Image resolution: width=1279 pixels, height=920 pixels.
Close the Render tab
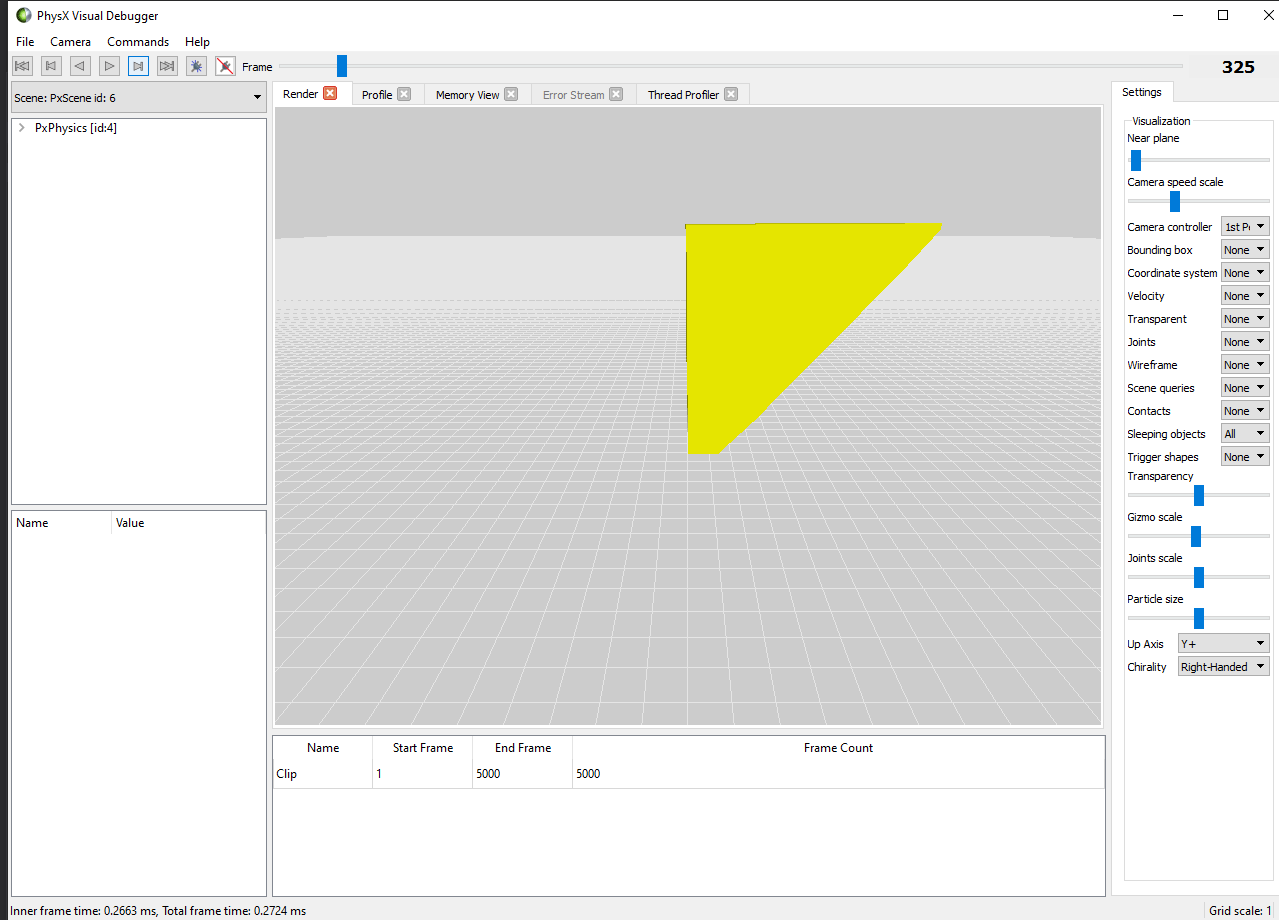(x=330, y=93)
